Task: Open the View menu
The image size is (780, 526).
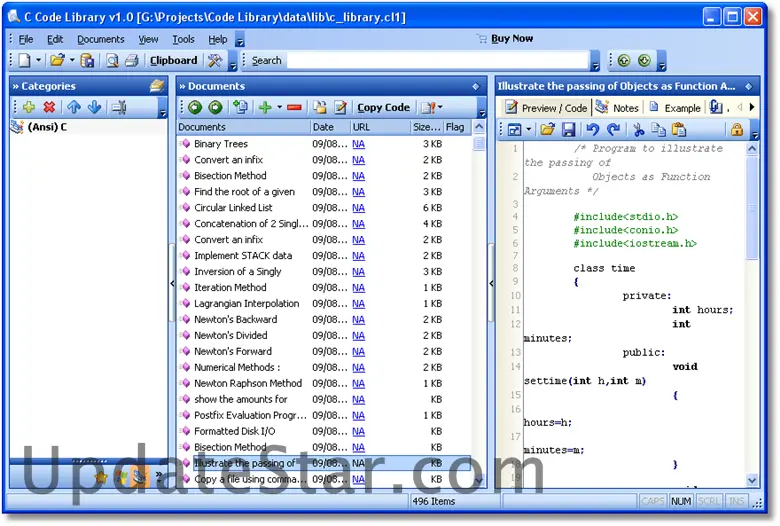Action: point(148,39)
